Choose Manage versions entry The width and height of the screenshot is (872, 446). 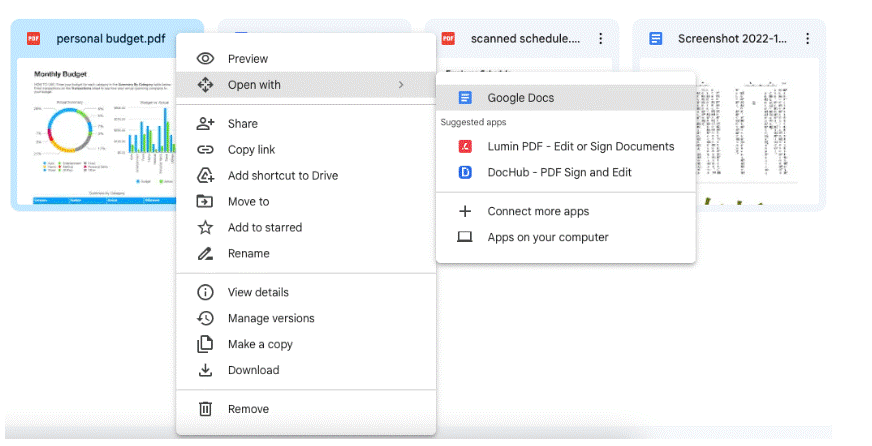click(x=306, y=318)
